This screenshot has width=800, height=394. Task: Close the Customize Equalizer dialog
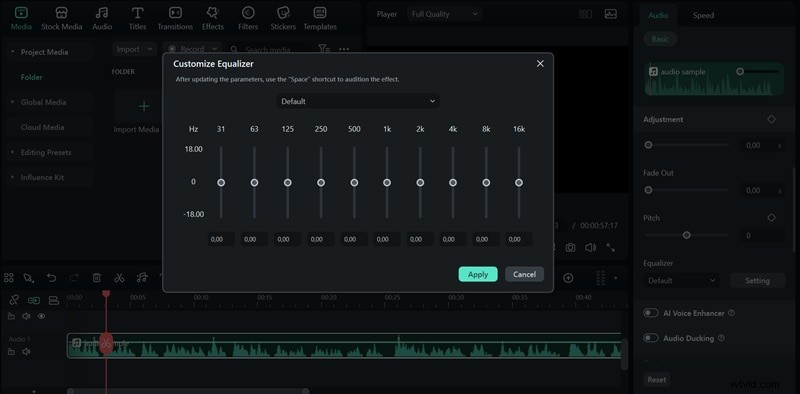pyautogui.click(x=540, y=64)
